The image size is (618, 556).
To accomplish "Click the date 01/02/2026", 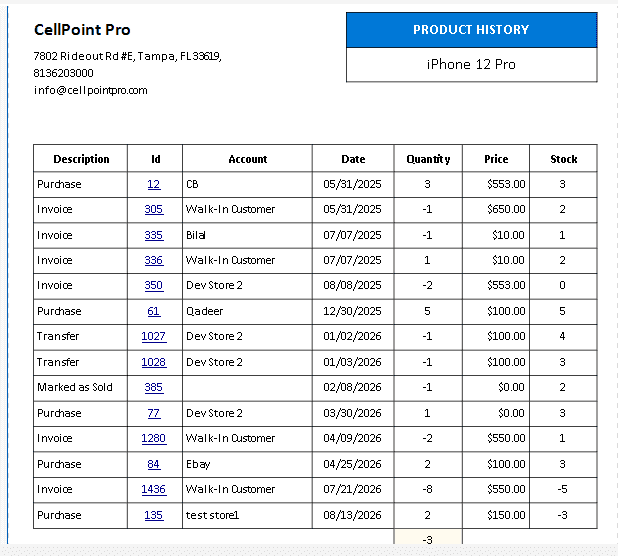I will tap(352, 337).
